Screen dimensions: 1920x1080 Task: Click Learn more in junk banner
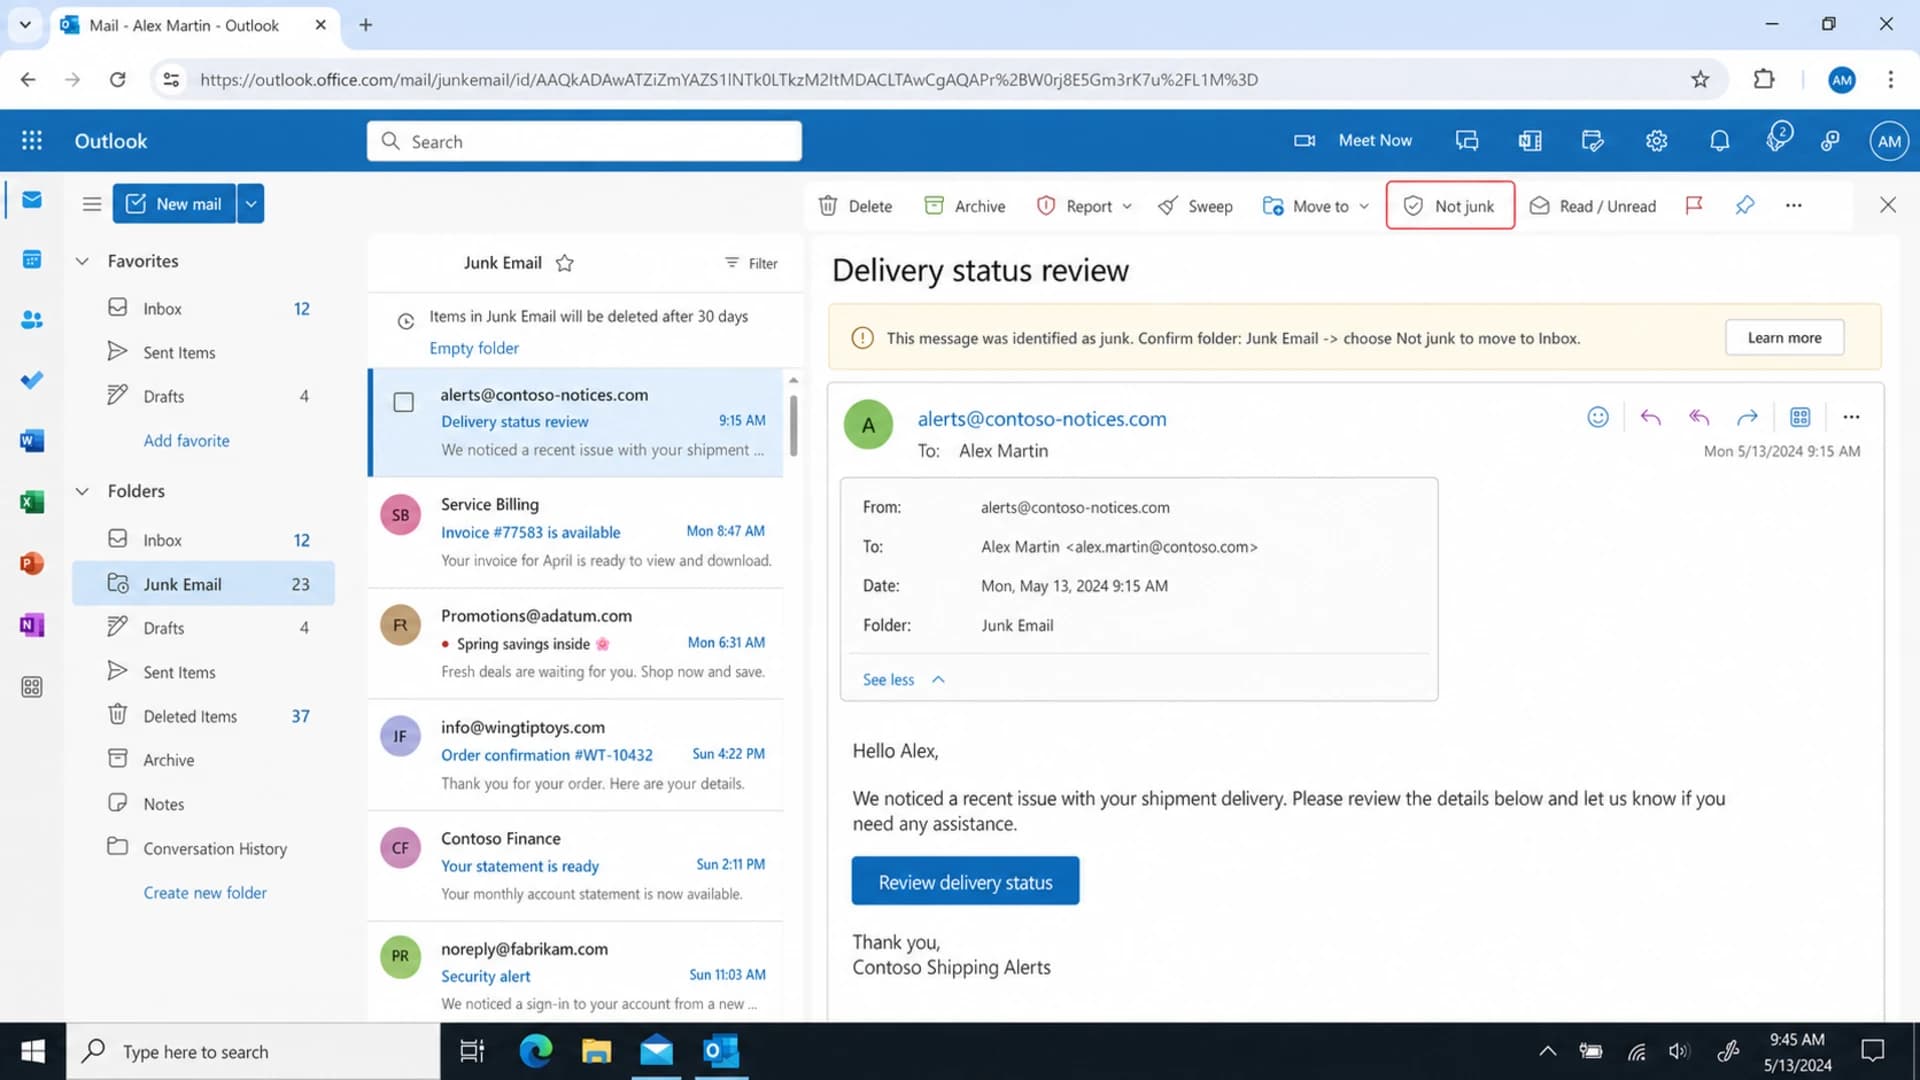point(1784,338)
